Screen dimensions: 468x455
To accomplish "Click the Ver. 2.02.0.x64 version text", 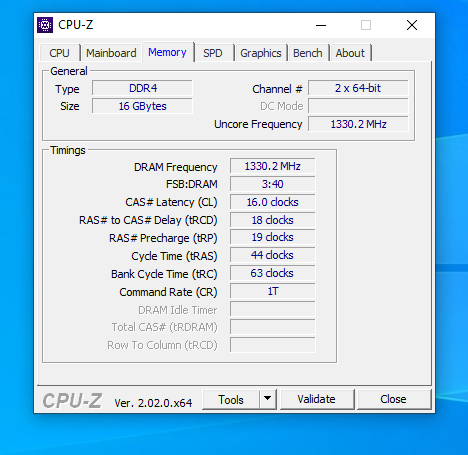I will 153,403.
